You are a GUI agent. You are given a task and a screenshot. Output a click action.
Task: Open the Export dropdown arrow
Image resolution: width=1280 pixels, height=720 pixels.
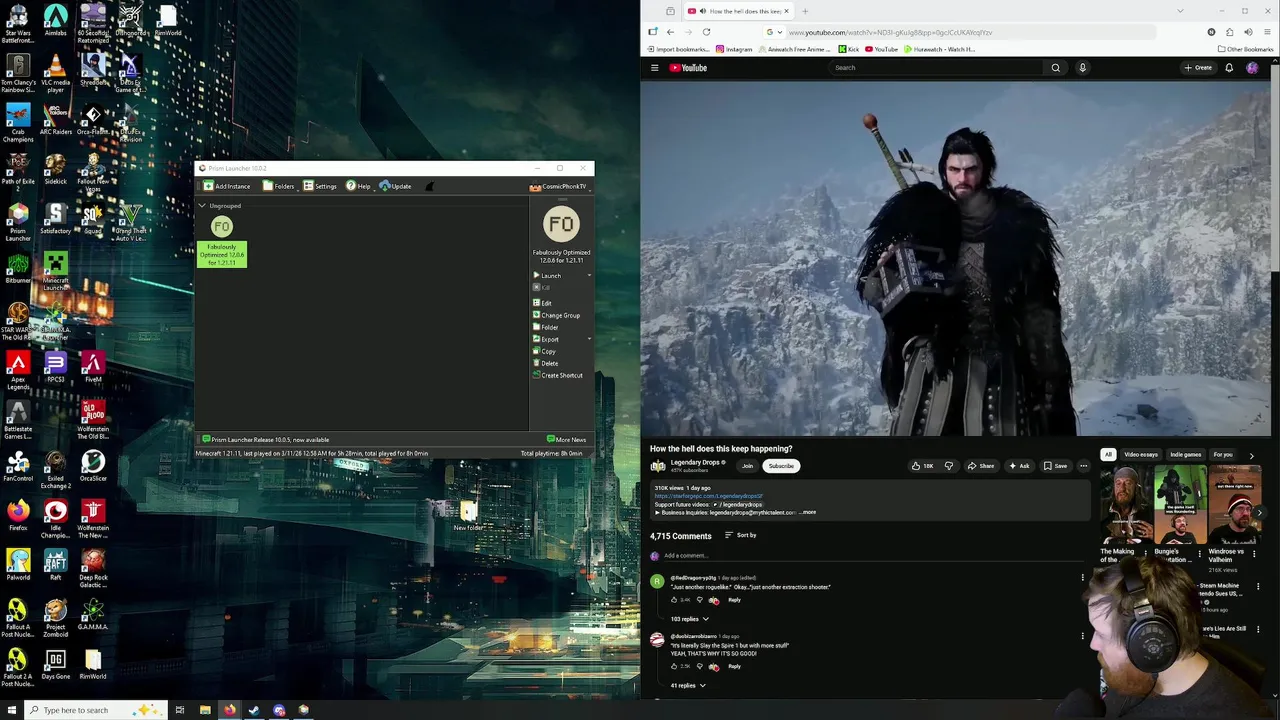point(589,339)
